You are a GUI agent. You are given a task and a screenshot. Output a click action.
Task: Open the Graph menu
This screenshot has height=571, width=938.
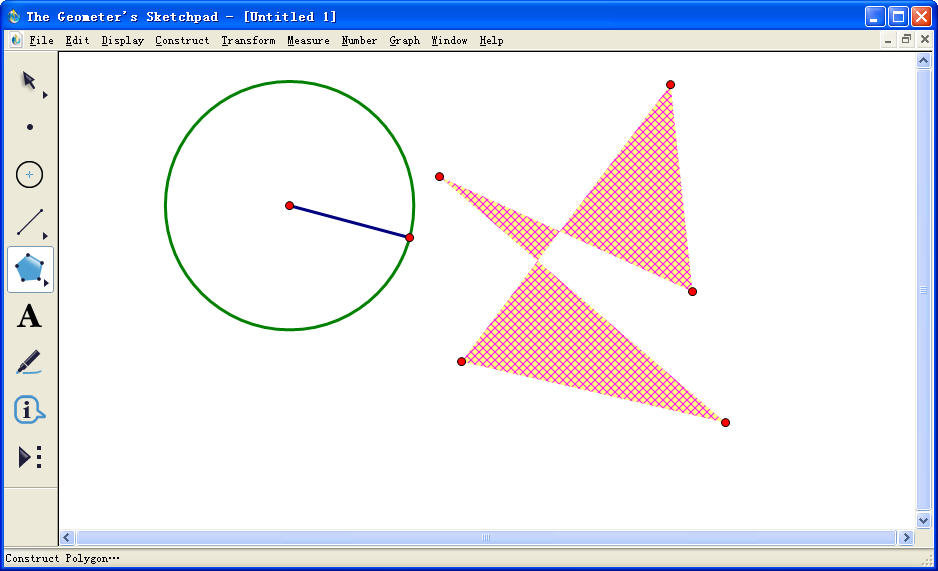pos(404,41)
